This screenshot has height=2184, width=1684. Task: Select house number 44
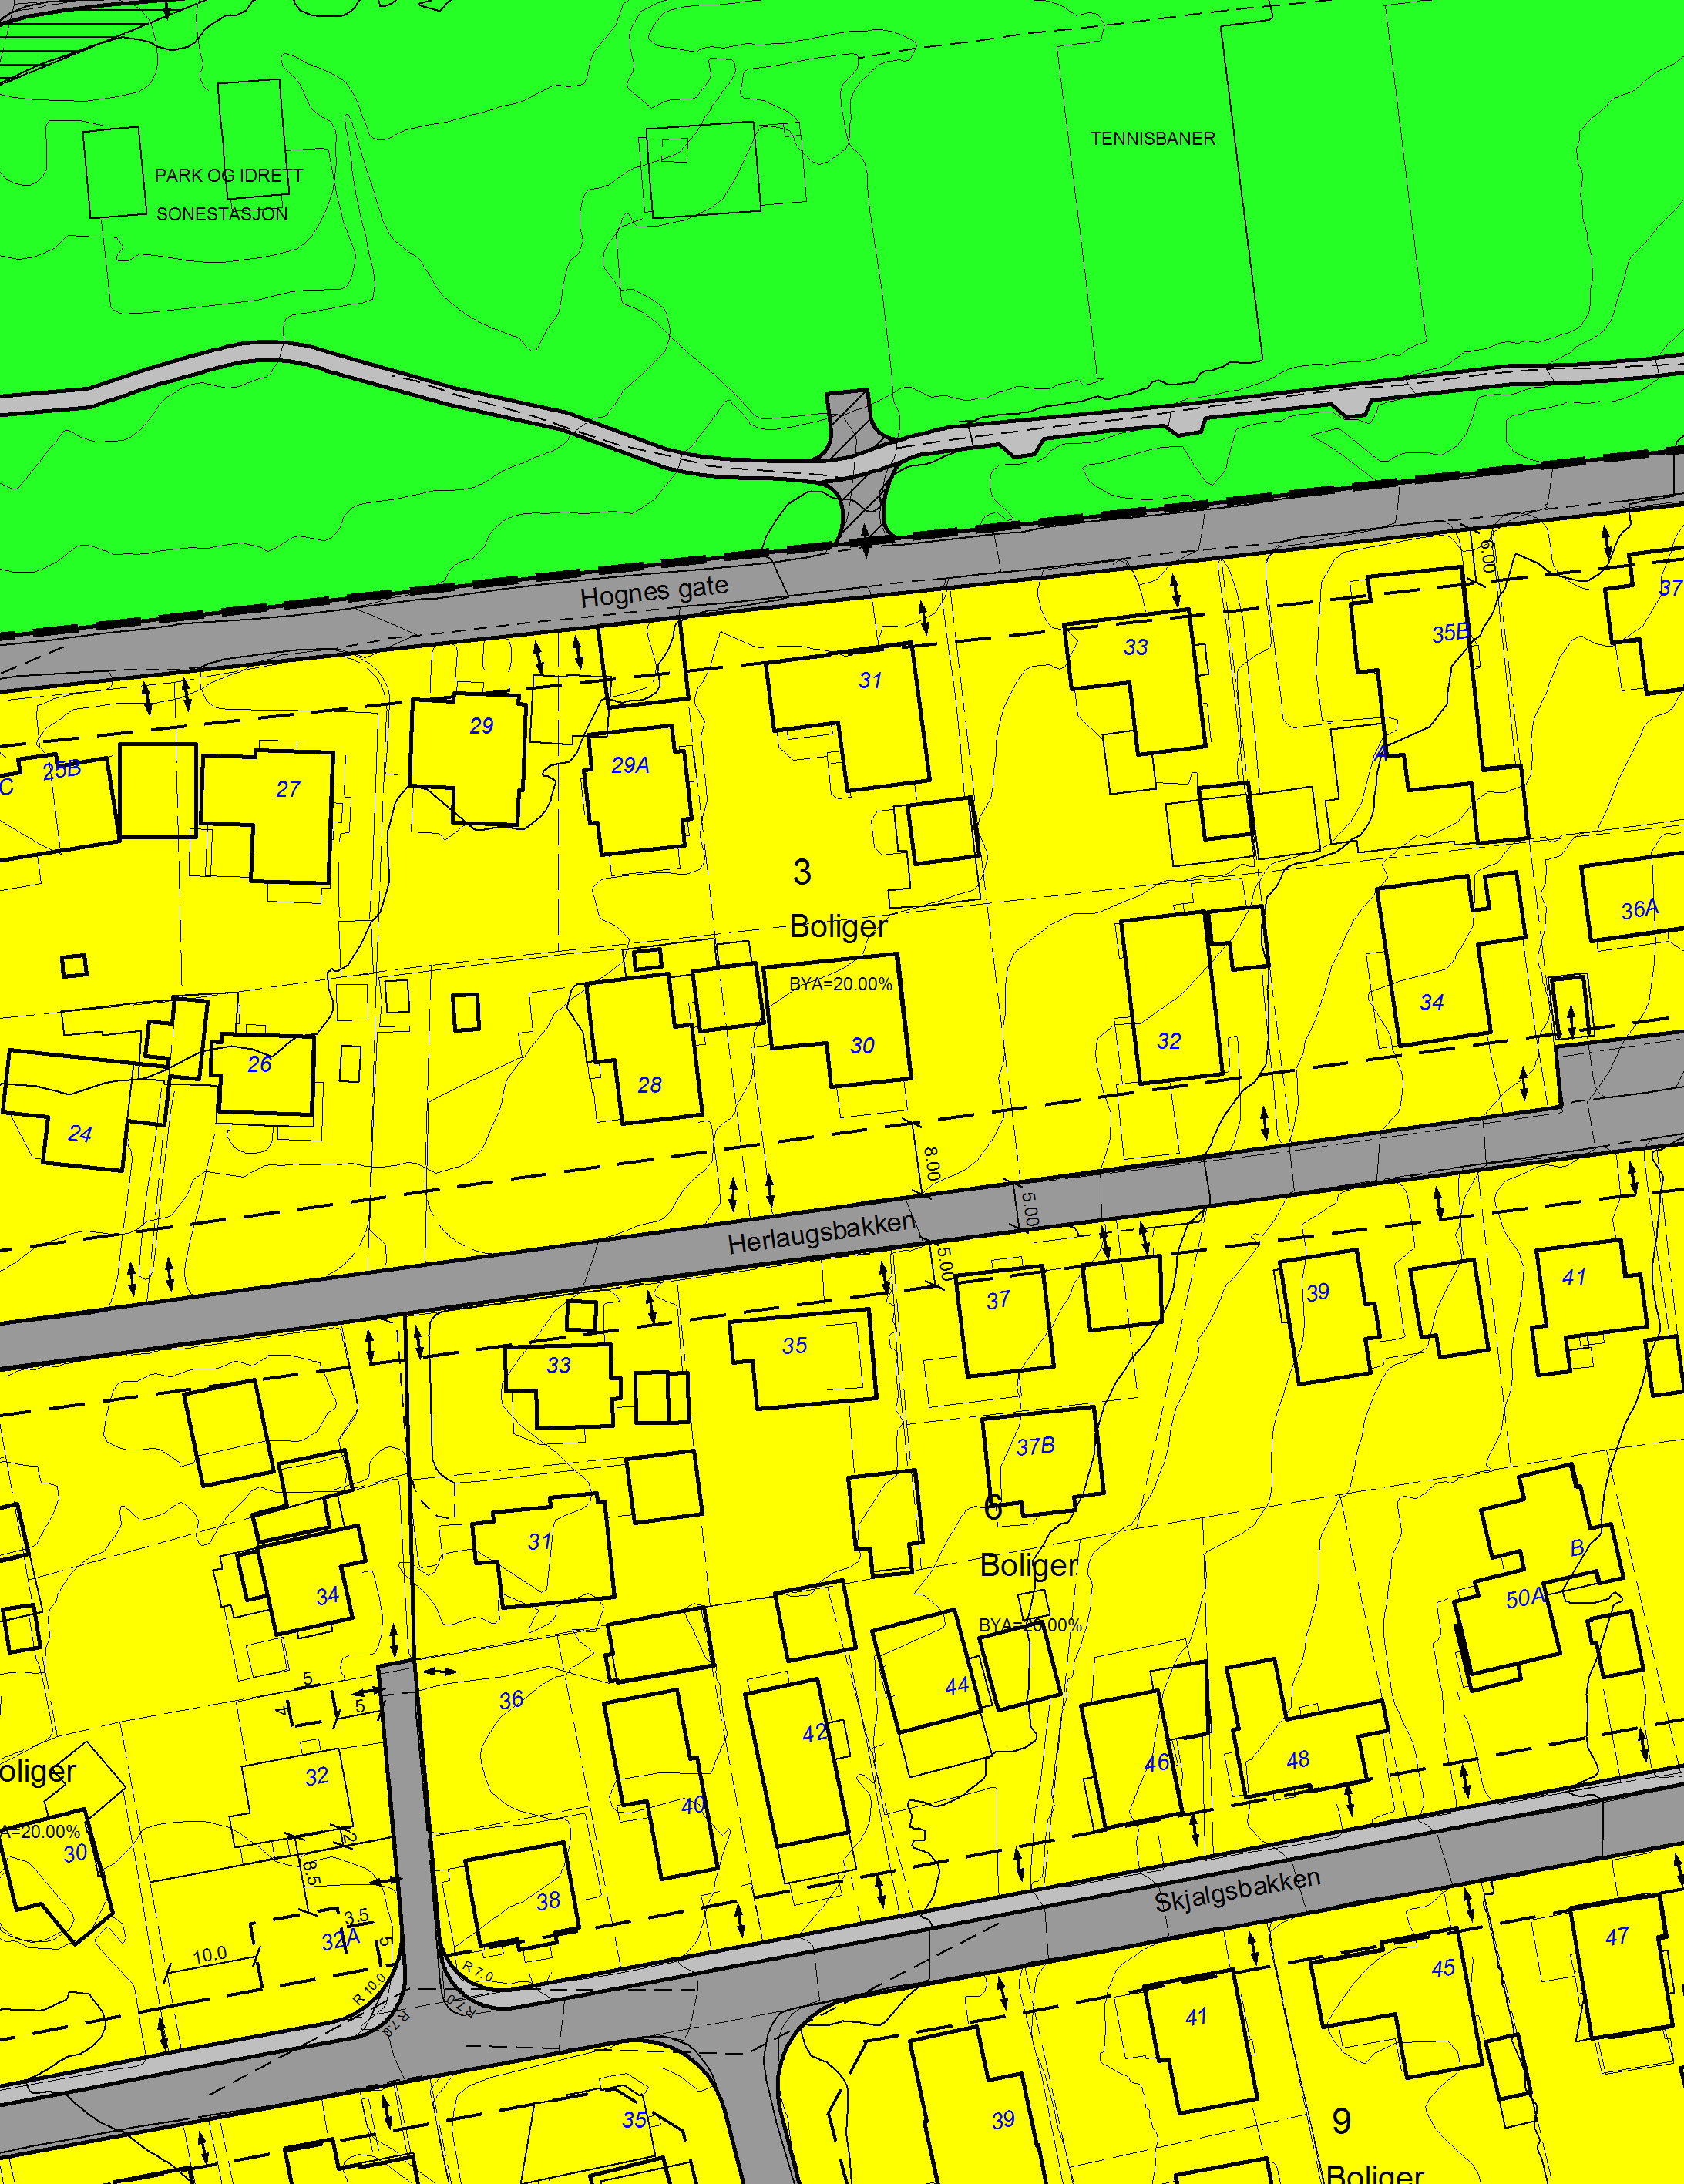(x=957, y=1686)
